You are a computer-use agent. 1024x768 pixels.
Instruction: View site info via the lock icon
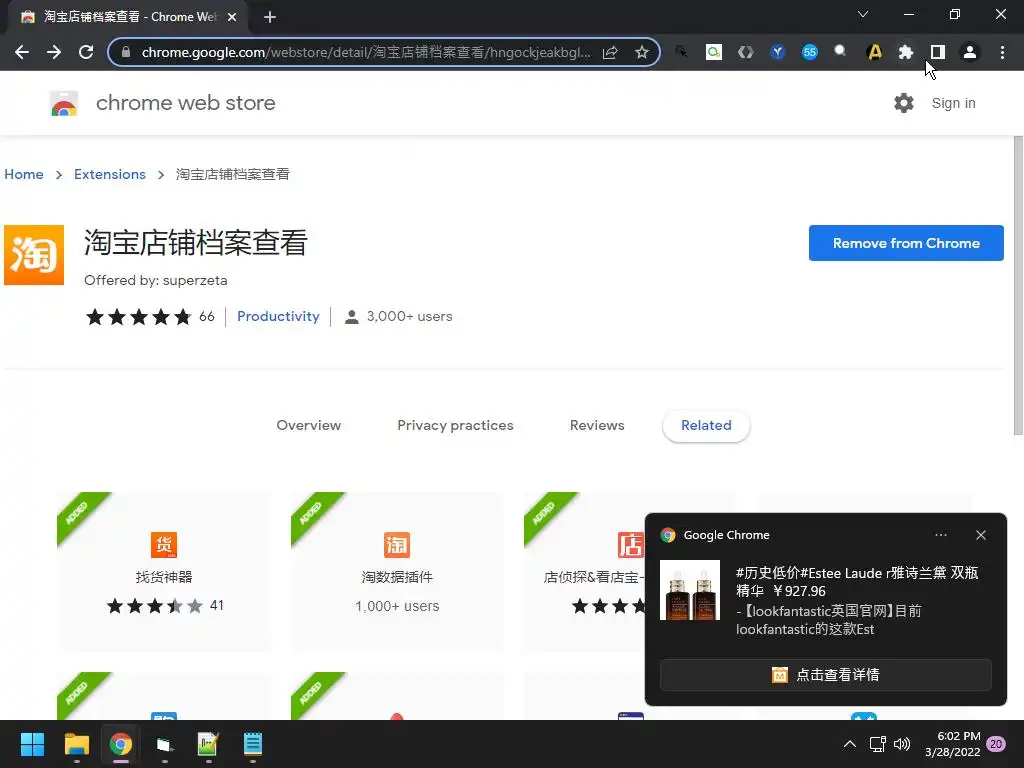tap(126, 52)
